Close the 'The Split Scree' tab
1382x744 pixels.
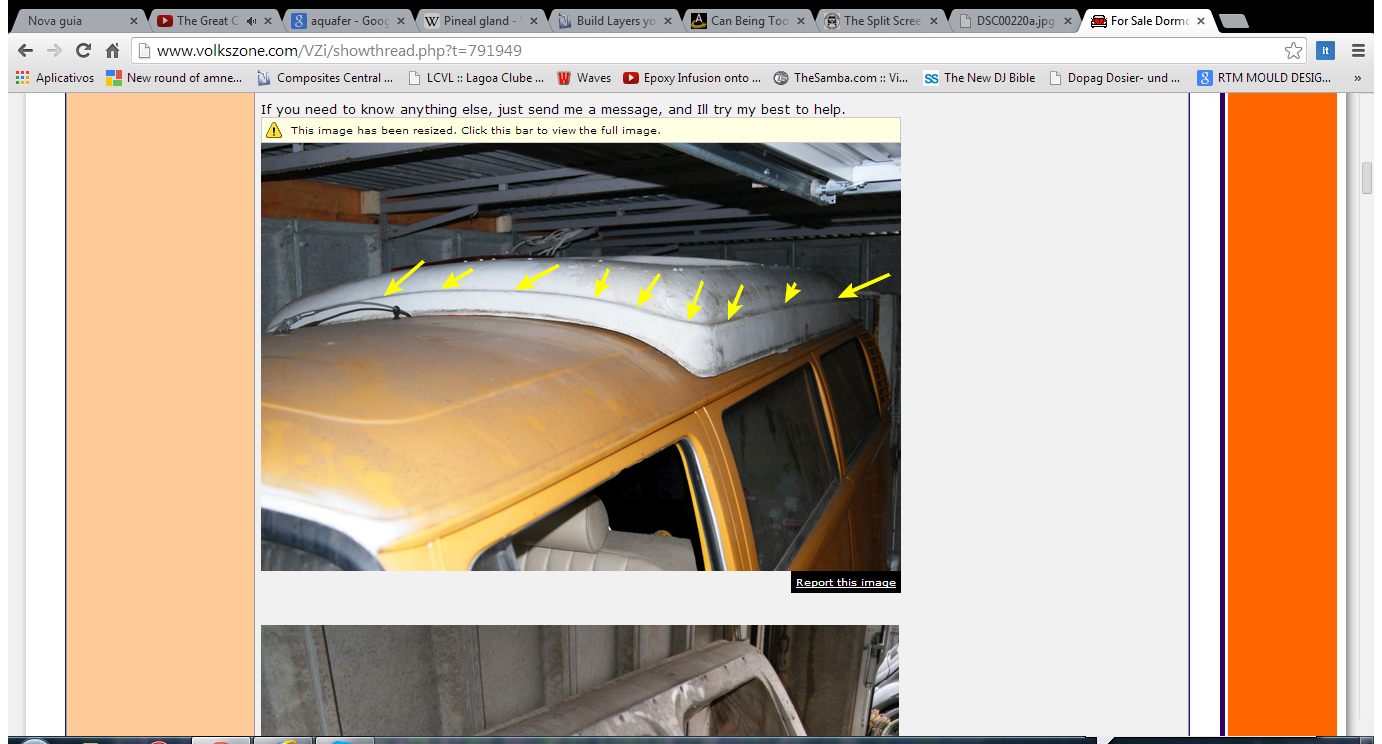pyautogui.click(x=934, y=21)
